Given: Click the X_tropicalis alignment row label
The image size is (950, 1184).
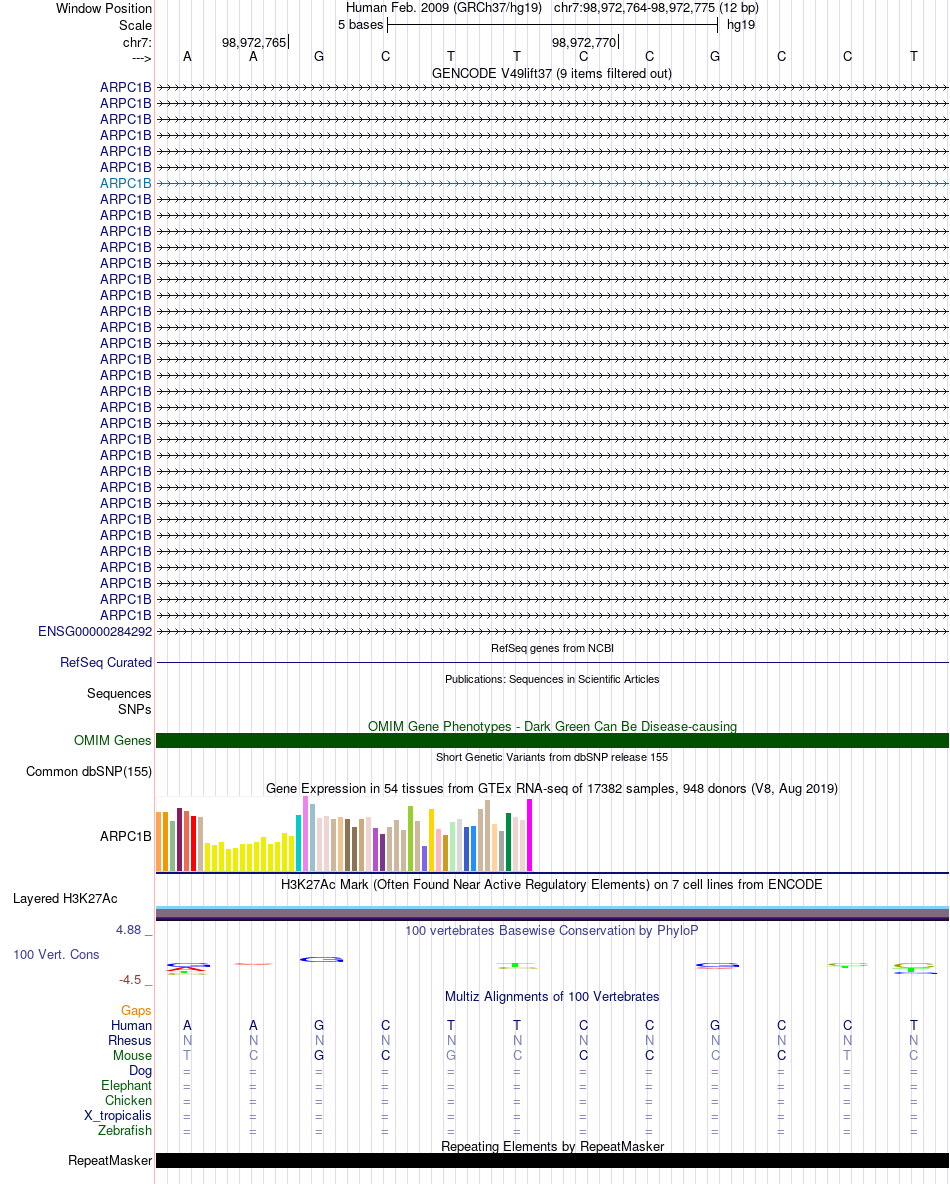Looking at the screenshot, I should (x=118, y=1116).
